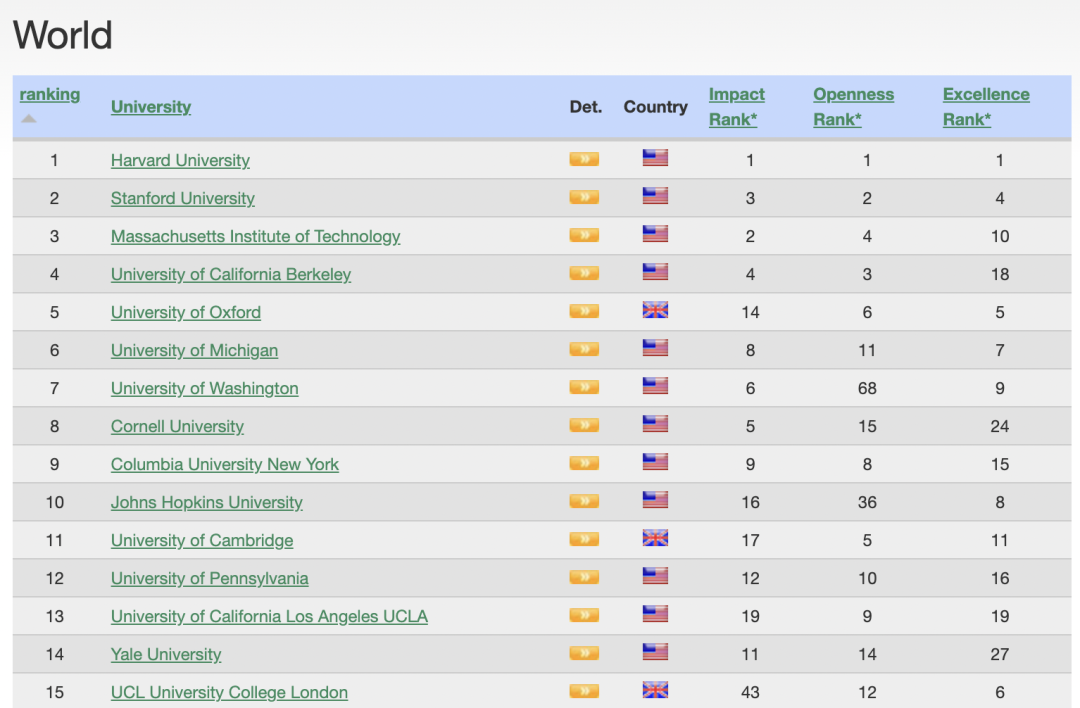Screen dimensions: 1080x708
Task: Open details arrow for Johns Hopkins University
Action: click(584, 501)
